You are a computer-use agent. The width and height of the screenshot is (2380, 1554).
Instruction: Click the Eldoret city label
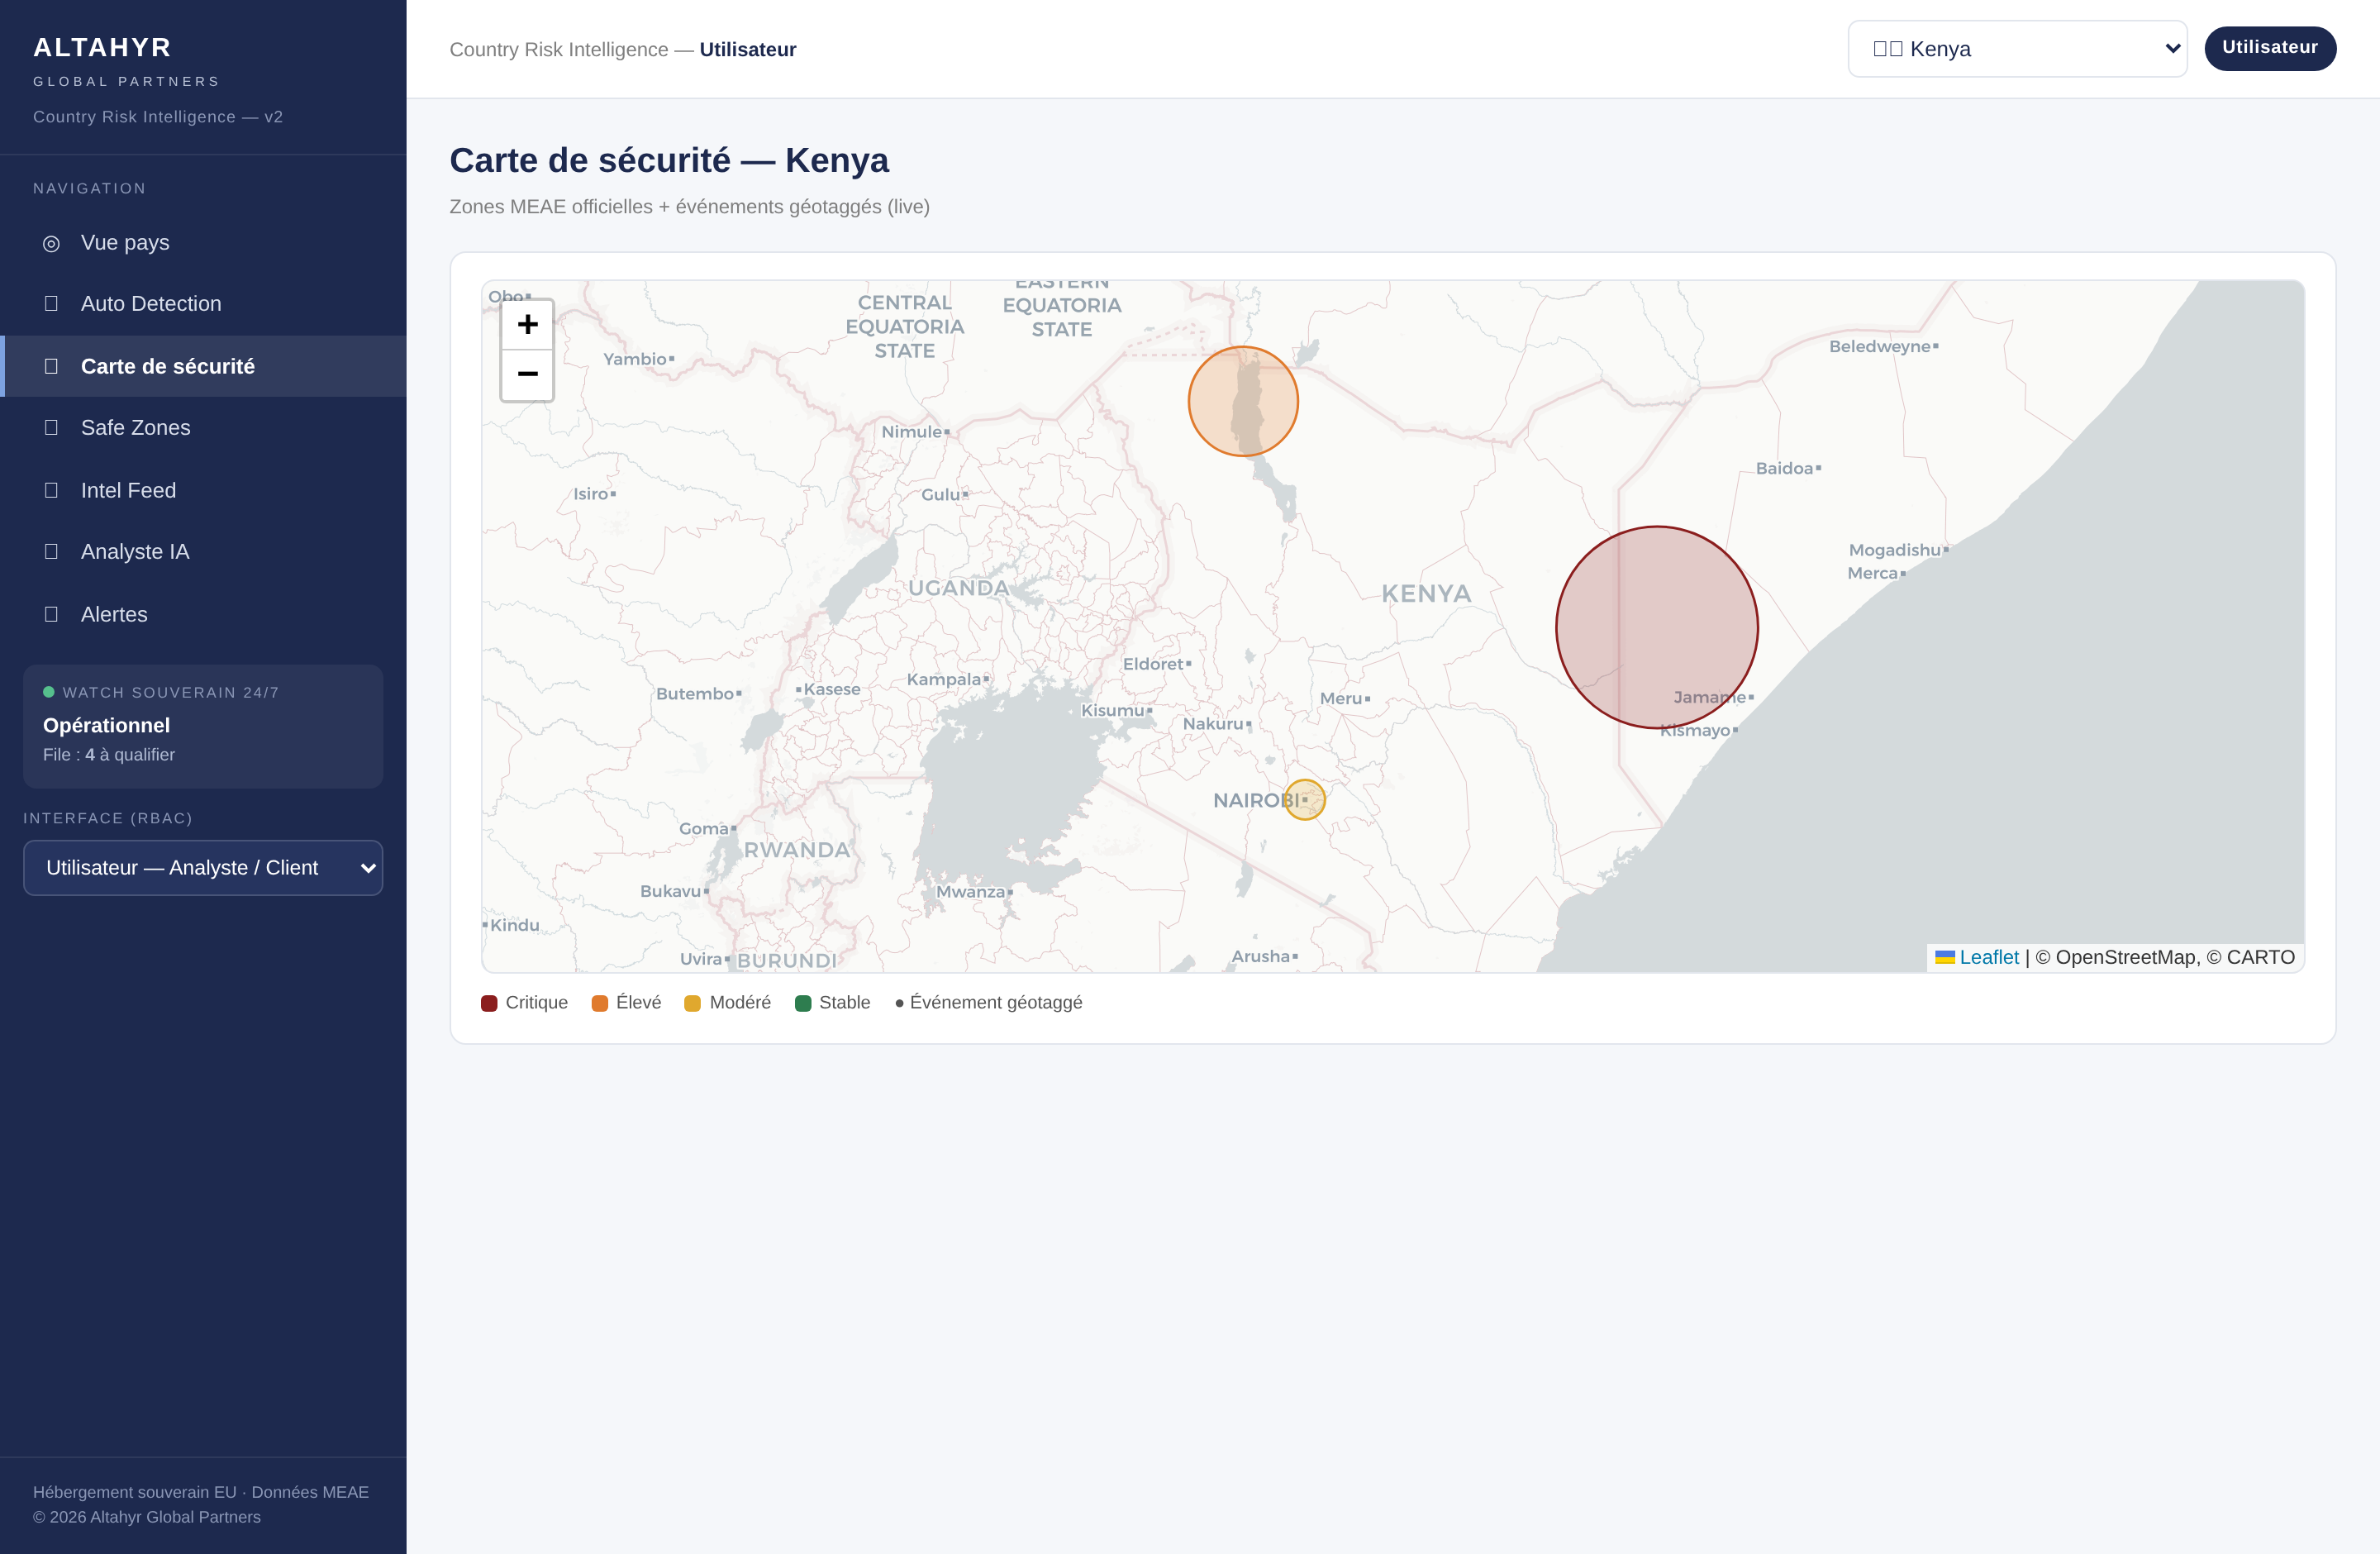pos(1153,664)
